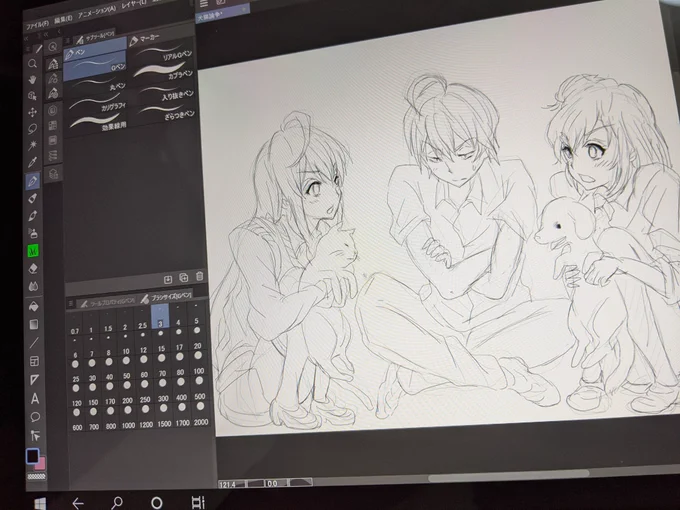
Task: Select the Pencil tool below Pen
Action: click(x=33, y=198)
